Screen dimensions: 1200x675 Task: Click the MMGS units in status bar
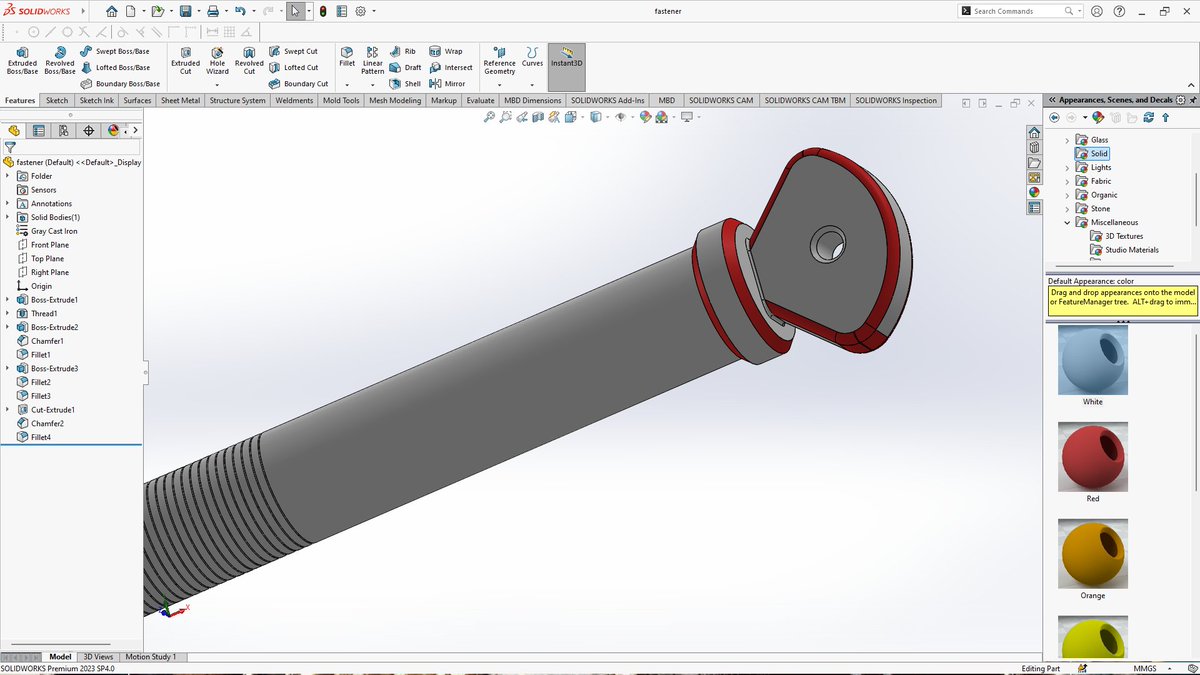(1145, 668)
